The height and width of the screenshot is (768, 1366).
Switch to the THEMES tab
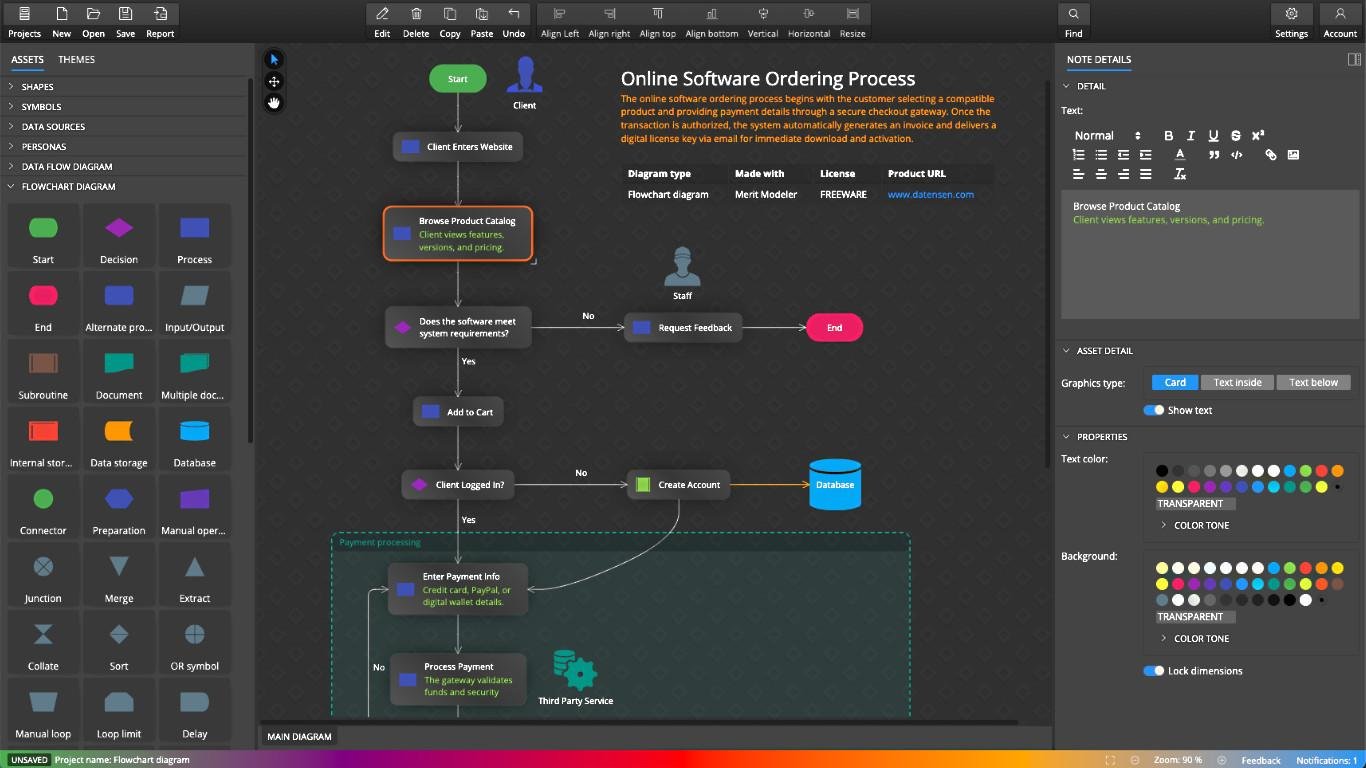point(76,60)
